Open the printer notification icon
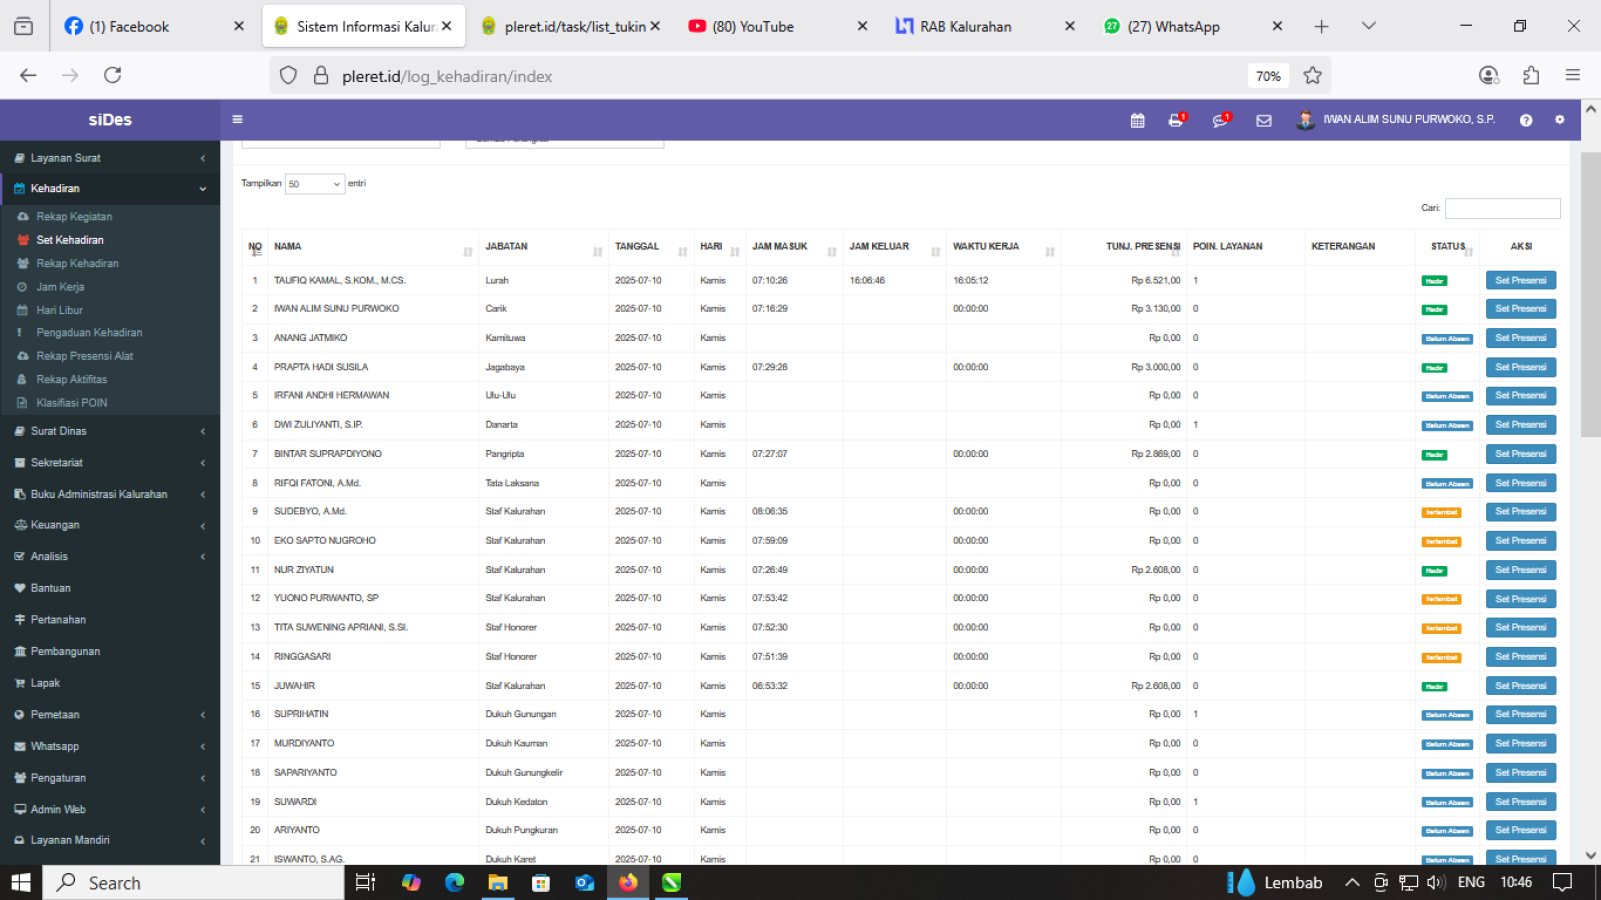The image size is (1601, 900). (x=1176, y=120)
